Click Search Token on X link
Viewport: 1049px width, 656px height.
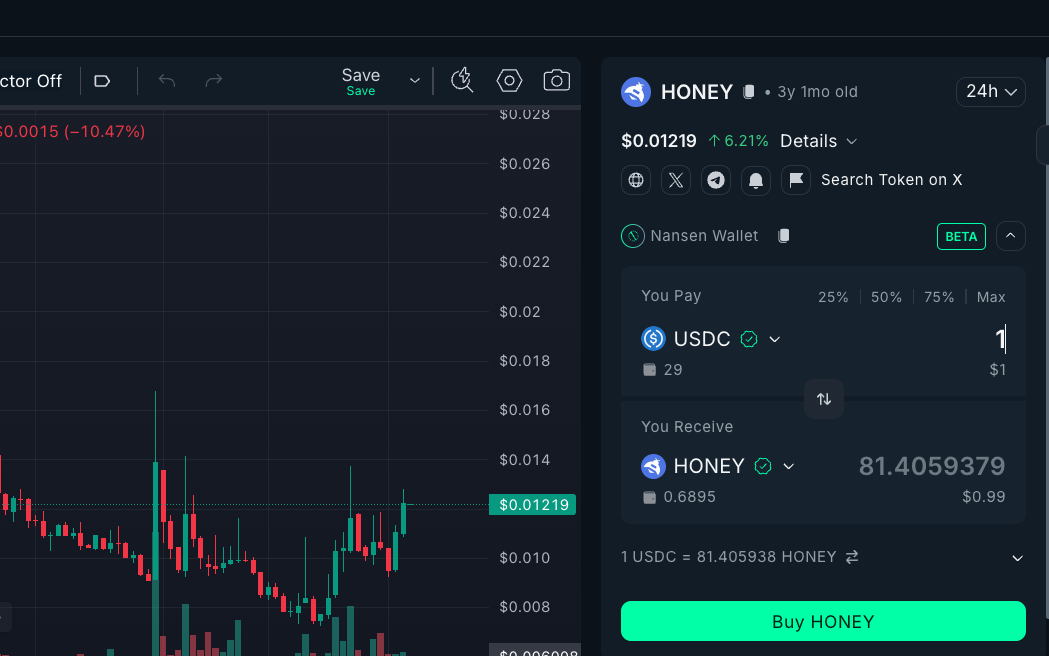pyautogui.click(x=891, y=180)
